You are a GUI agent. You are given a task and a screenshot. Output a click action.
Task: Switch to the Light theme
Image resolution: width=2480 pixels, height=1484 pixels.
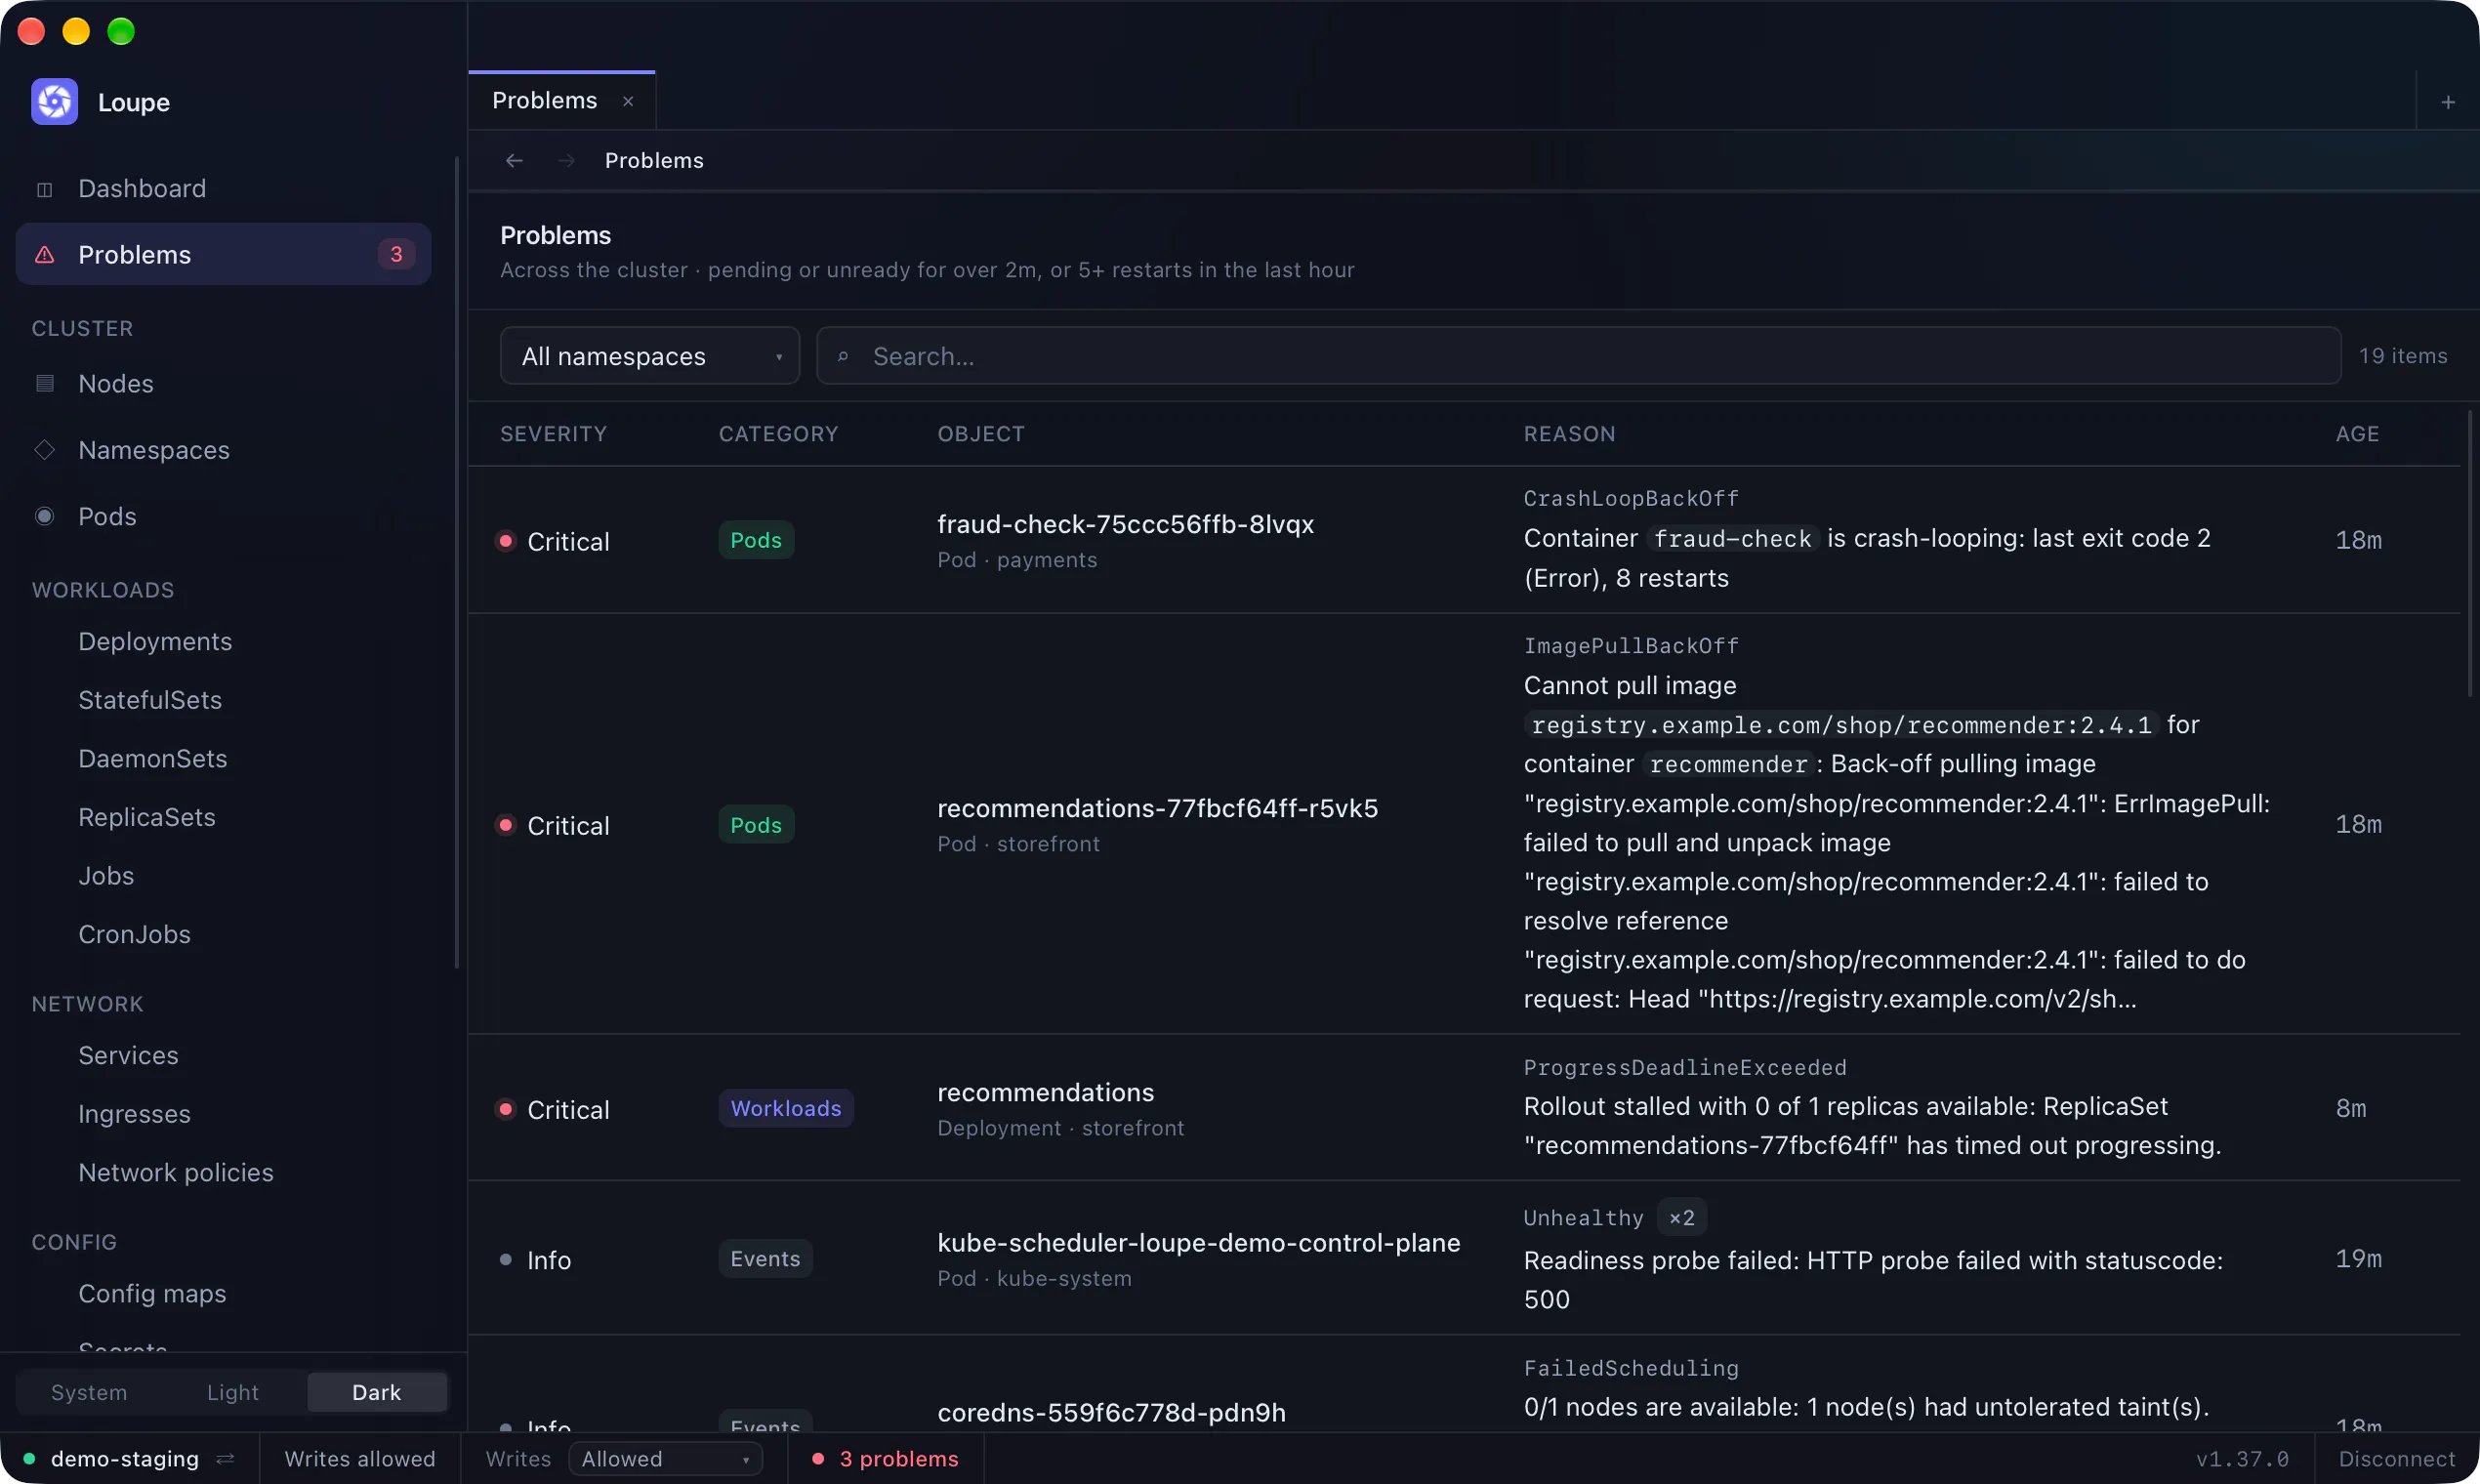point(233,1392)
